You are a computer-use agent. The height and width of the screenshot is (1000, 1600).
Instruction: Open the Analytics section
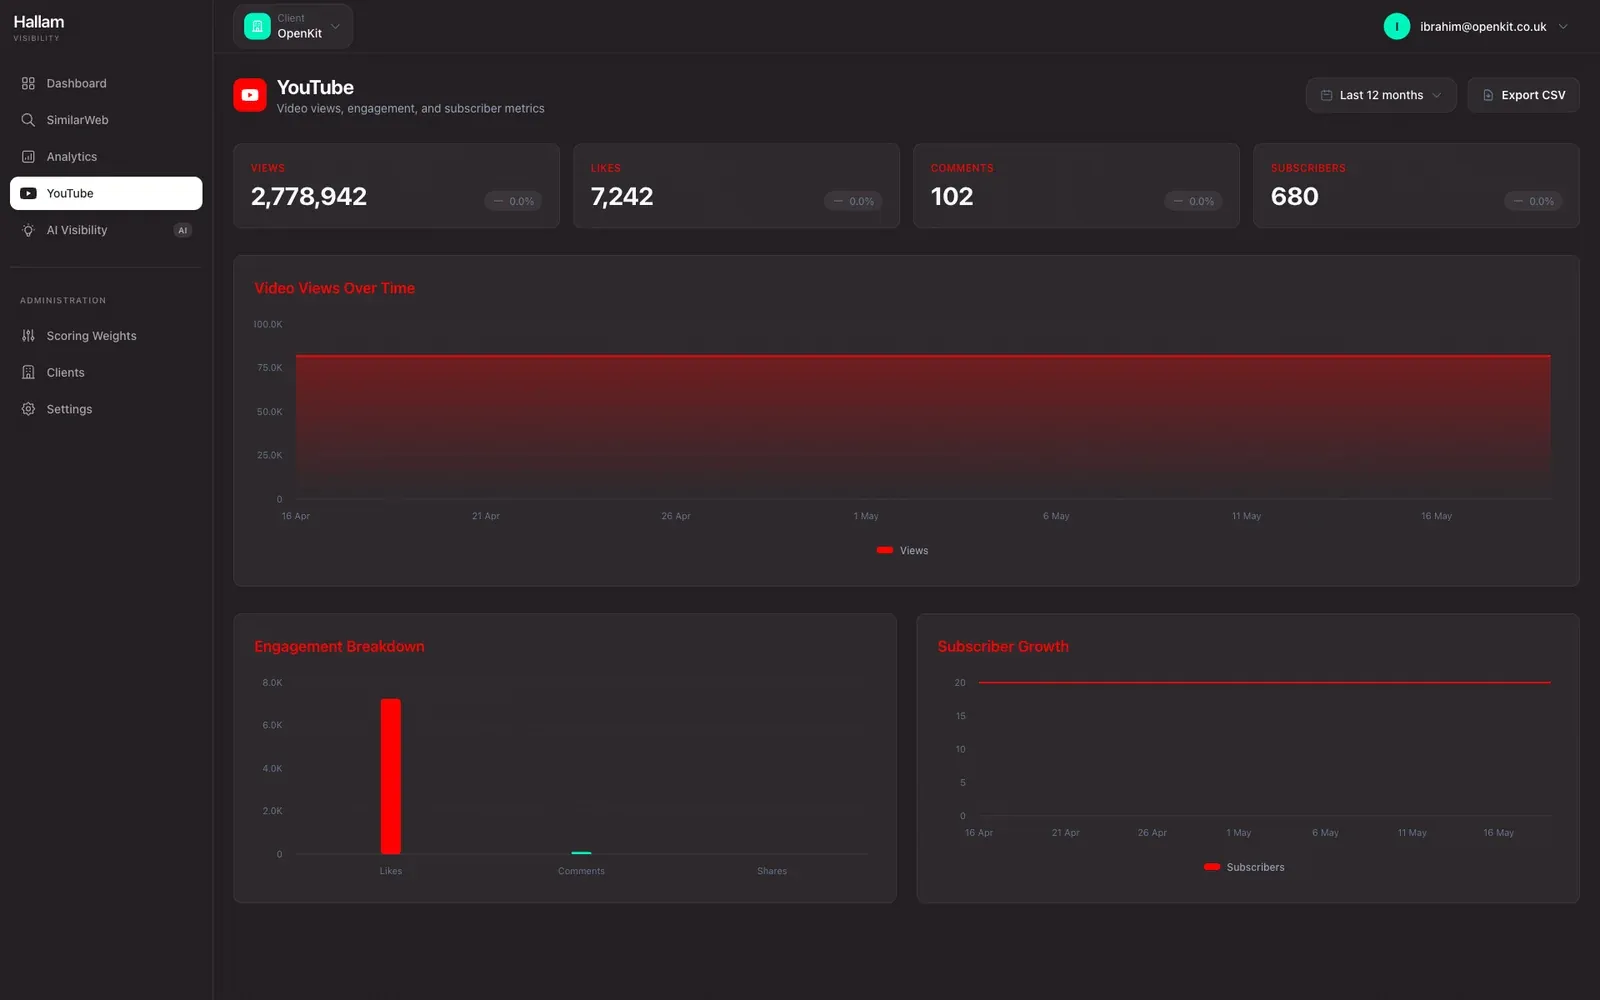pyautogui.click(x=106, y=157)
